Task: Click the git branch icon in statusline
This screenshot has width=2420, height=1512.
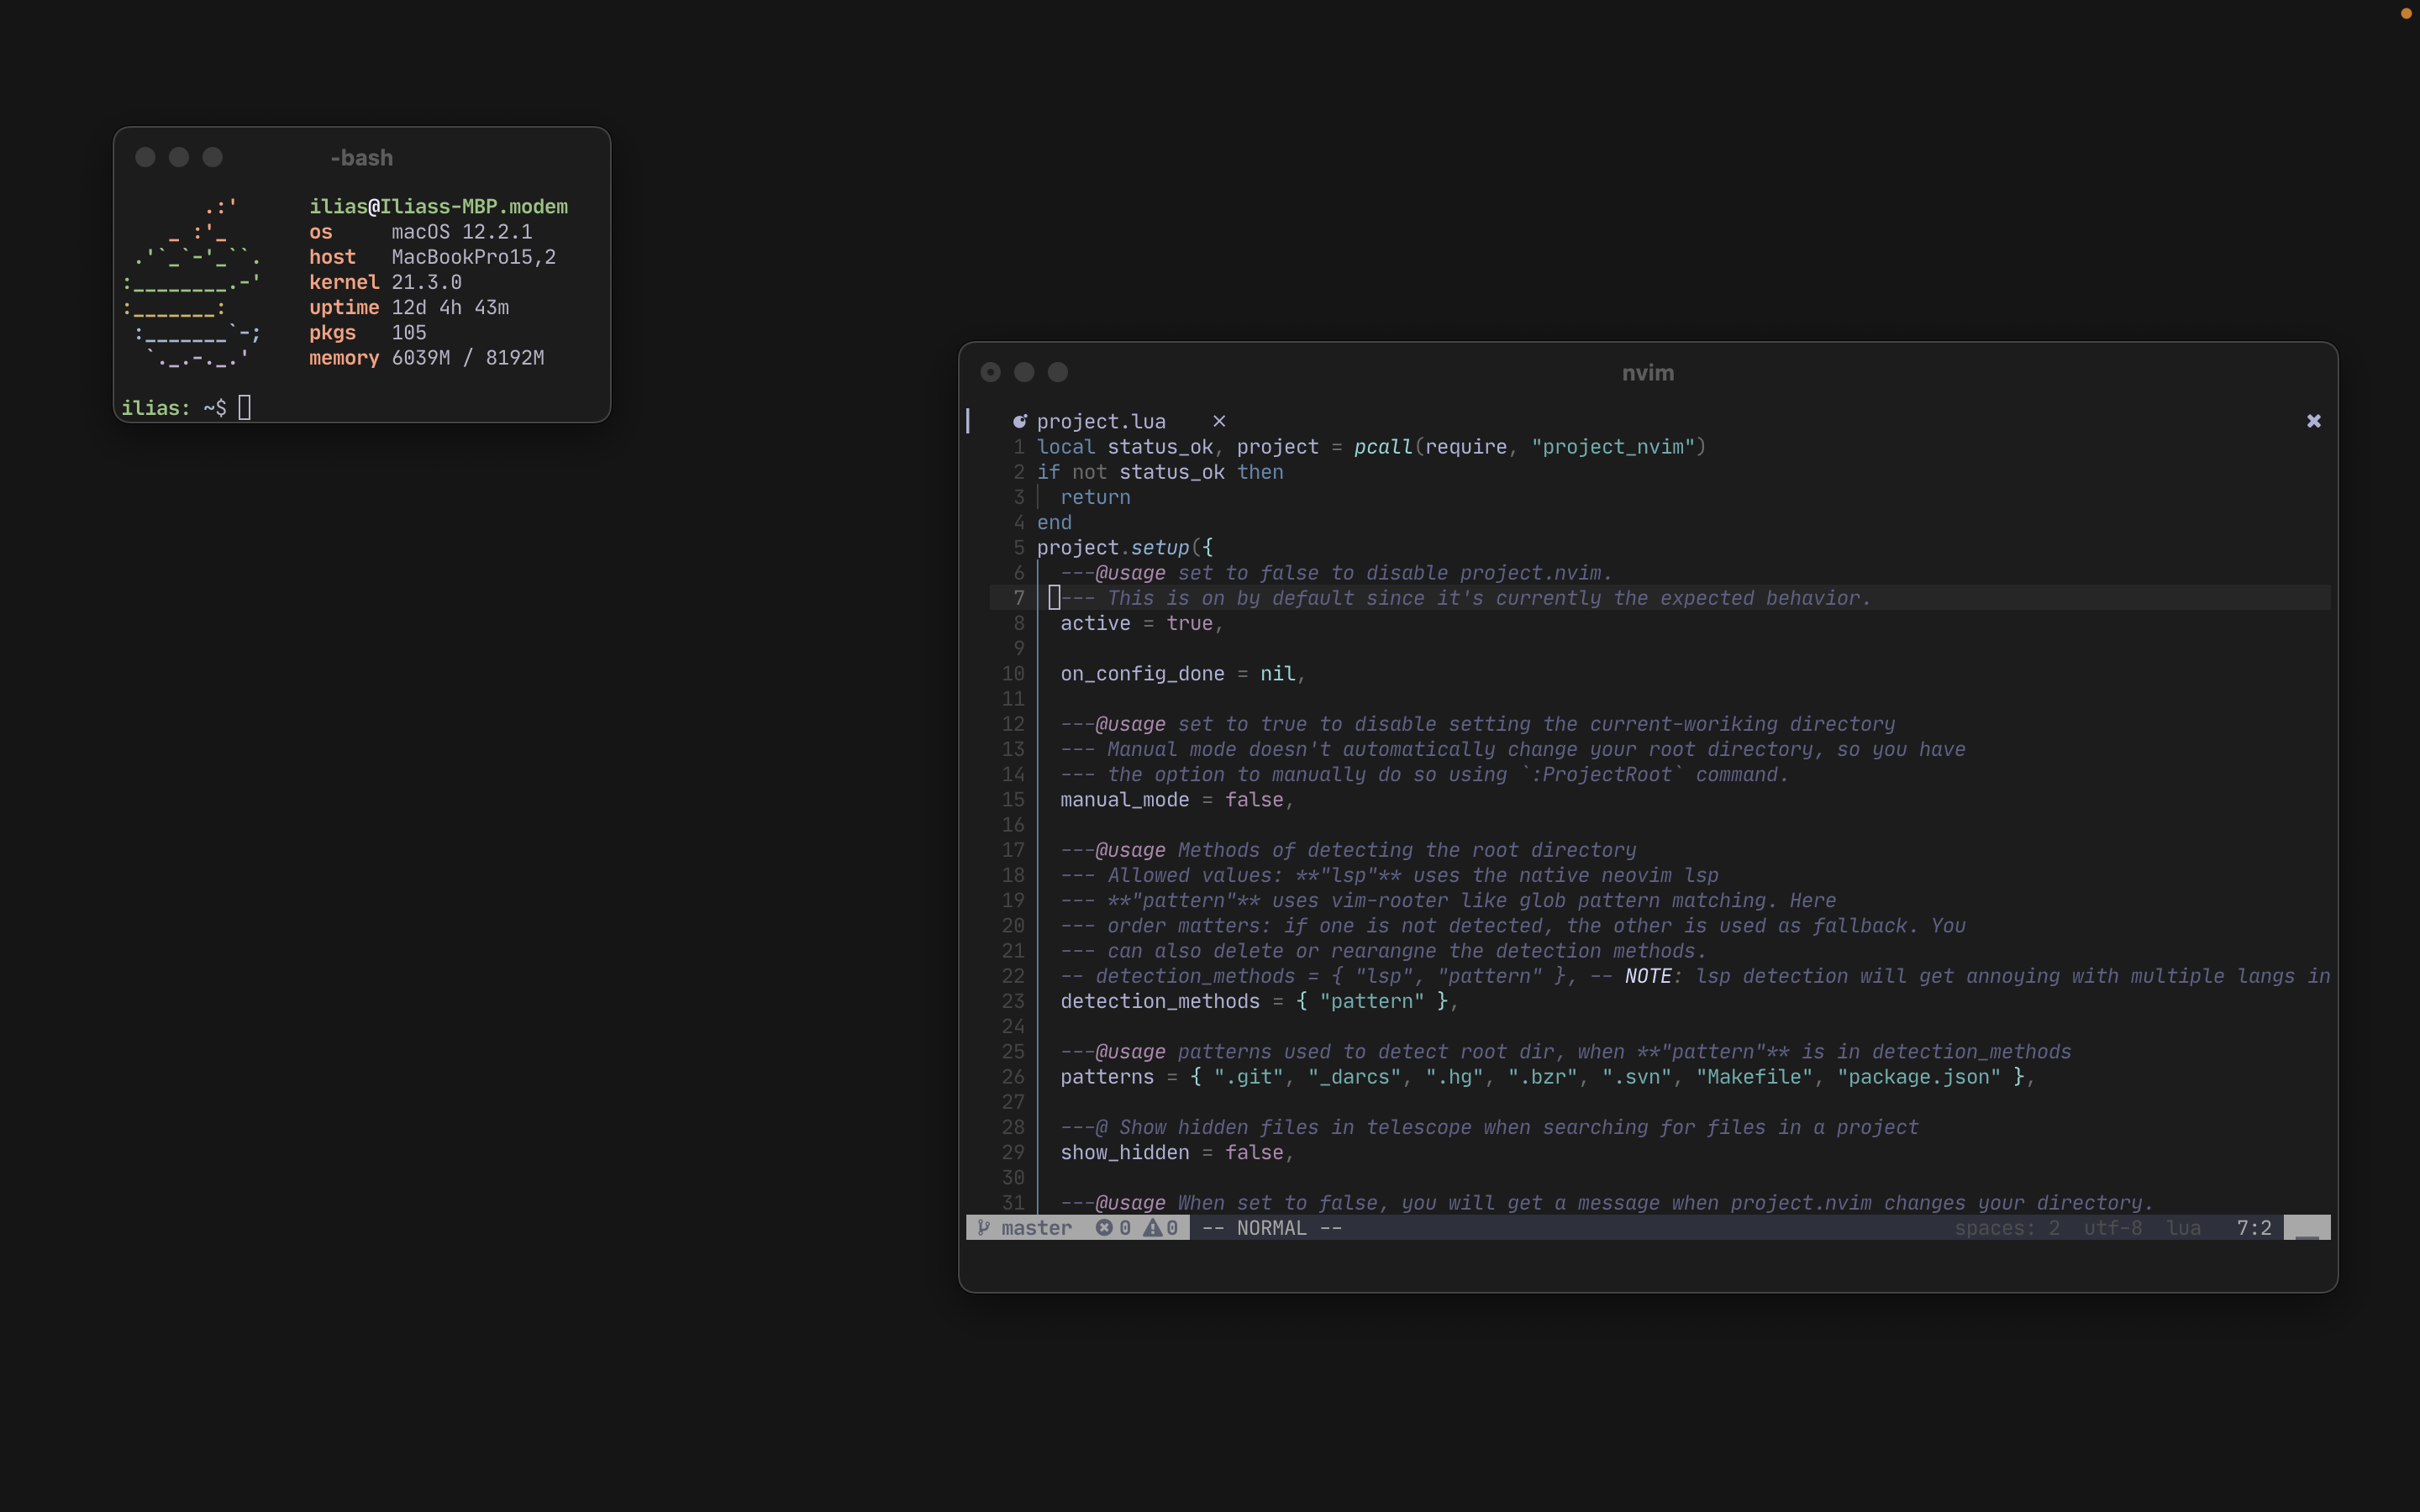Action: [984, 1227]
